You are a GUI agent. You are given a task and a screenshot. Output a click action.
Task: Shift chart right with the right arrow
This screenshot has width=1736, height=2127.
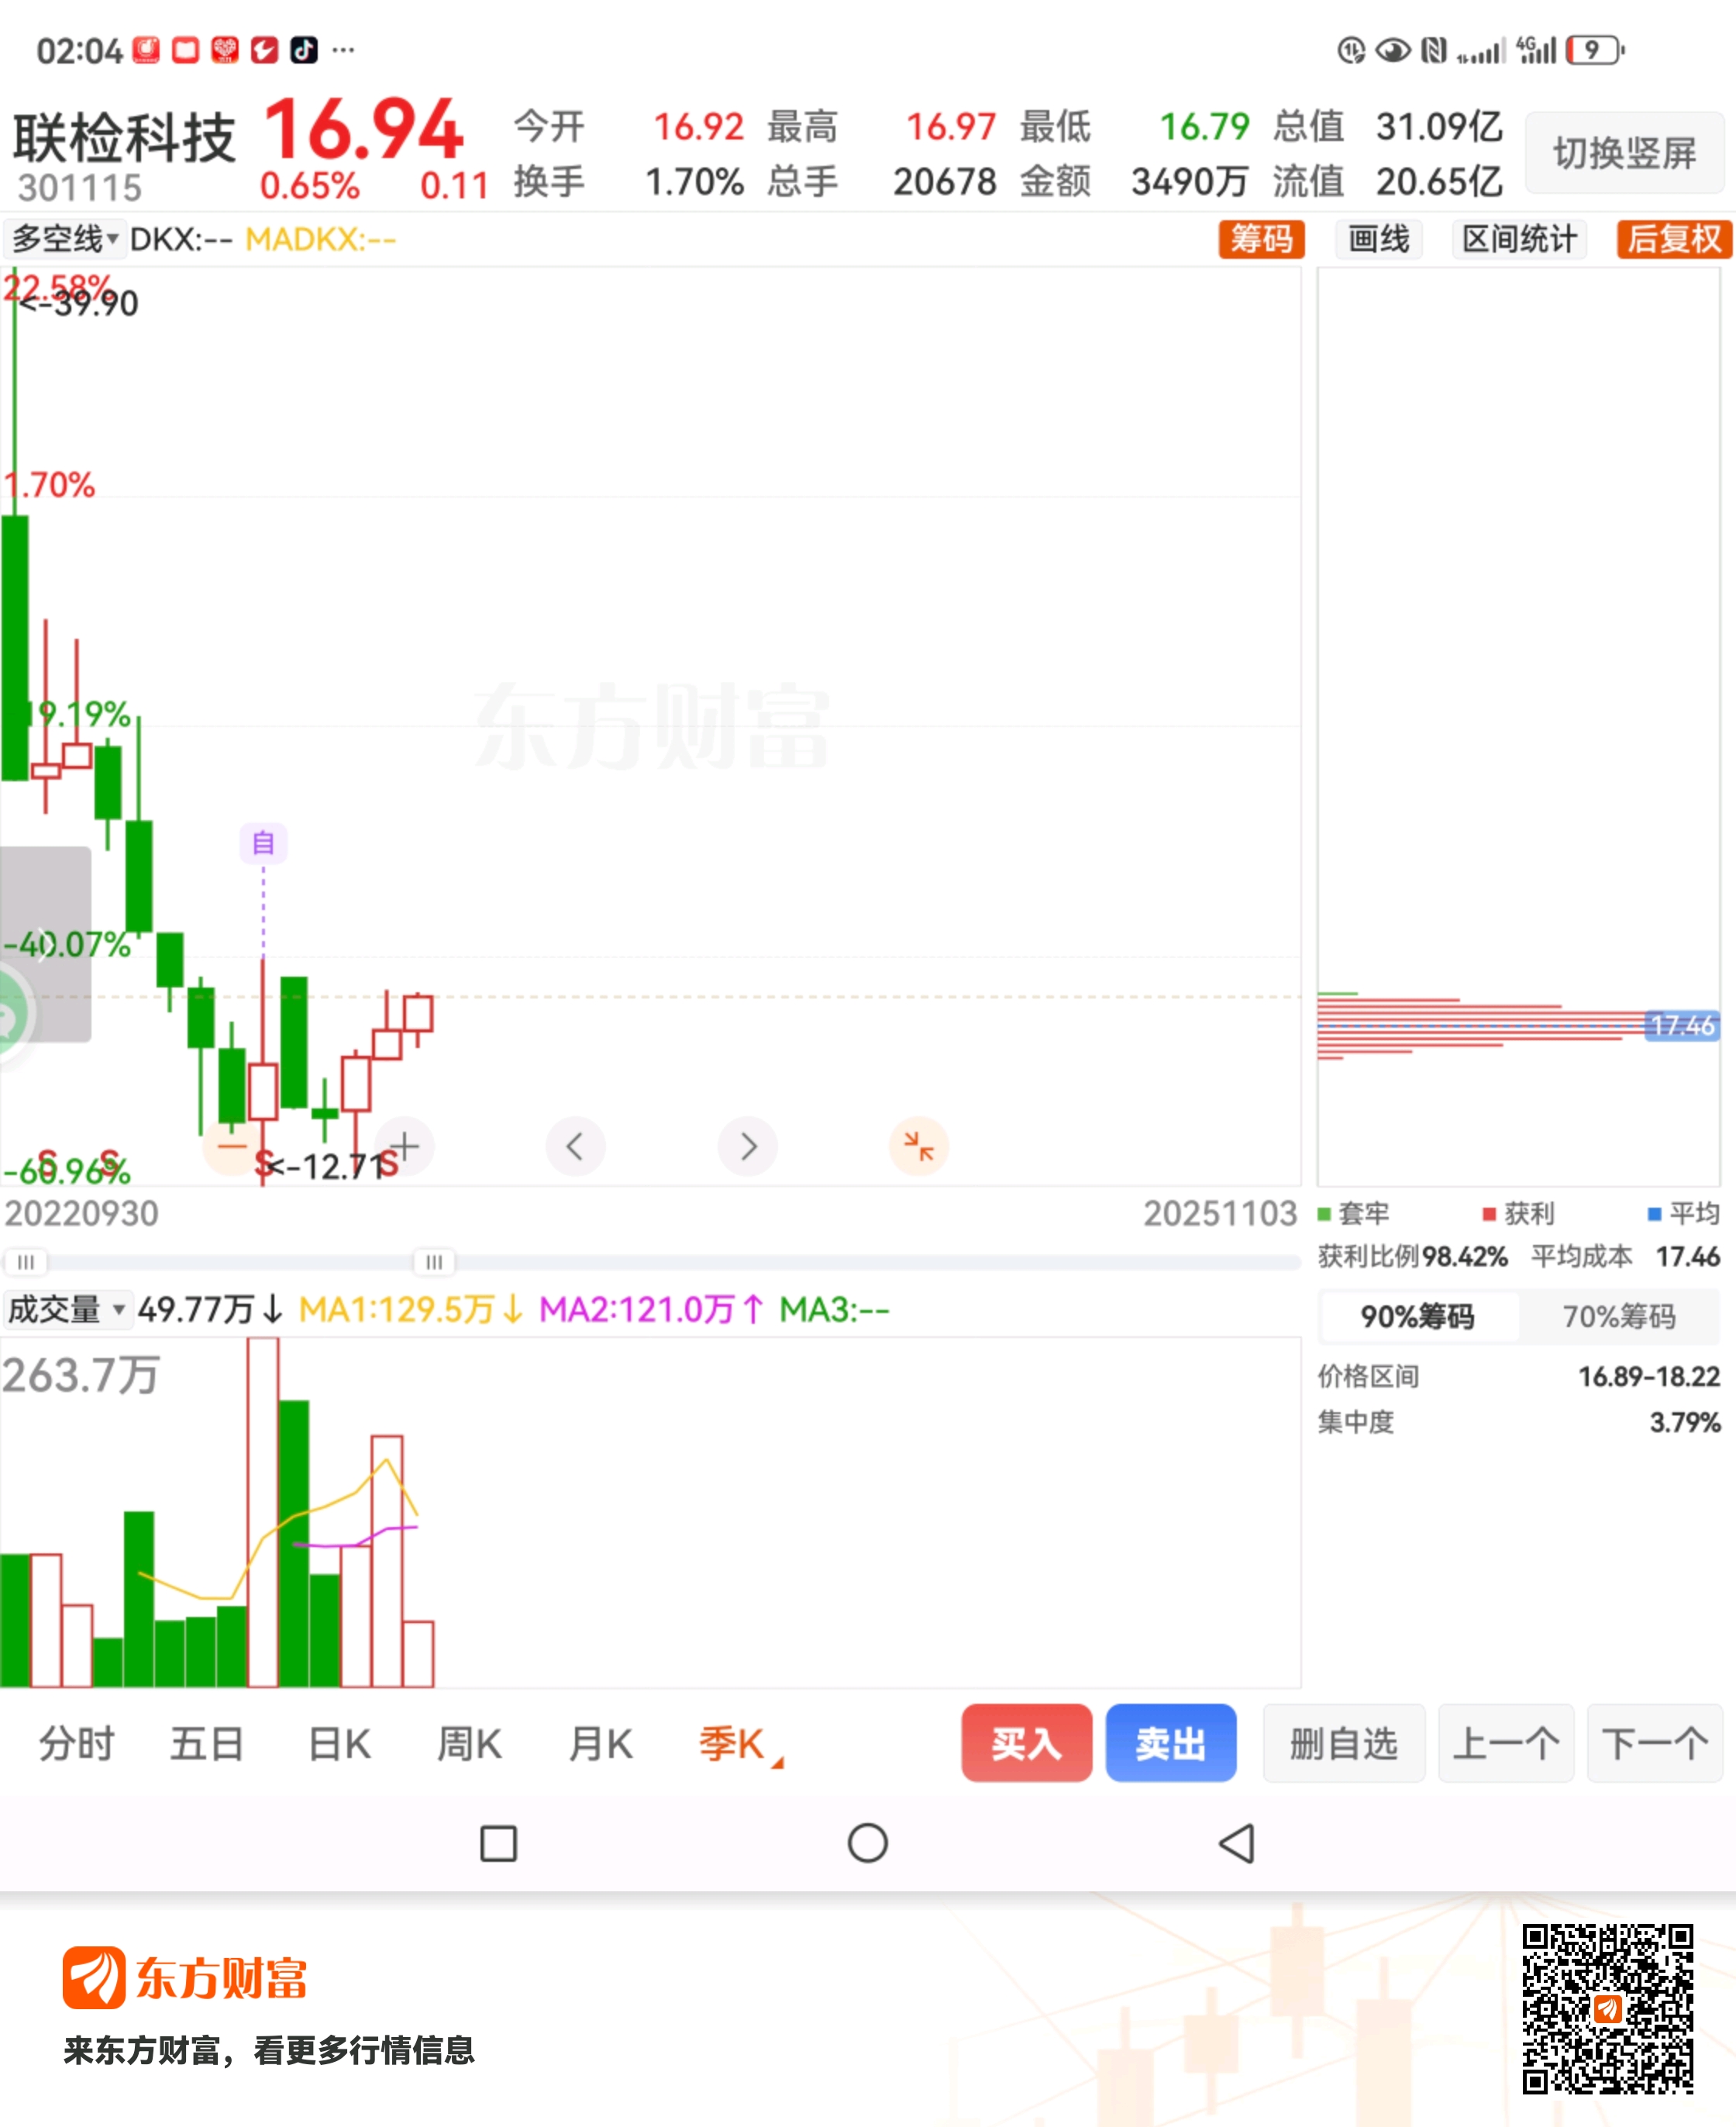coord(747,1146)
